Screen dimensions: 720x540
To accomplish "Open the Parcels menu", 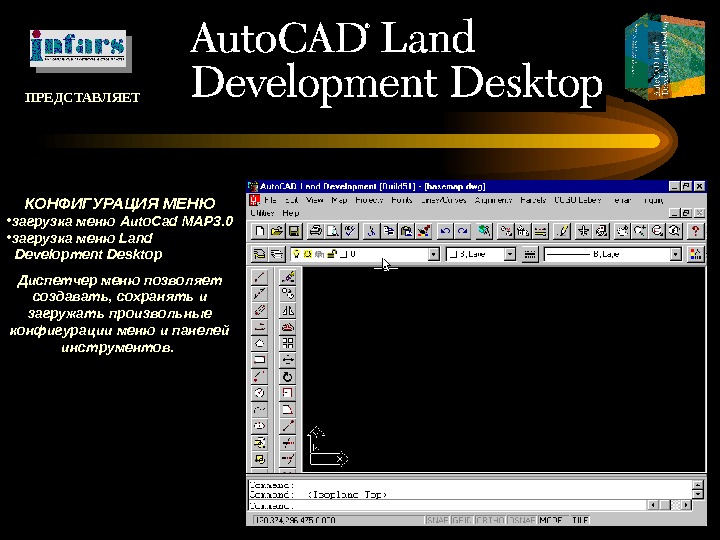I will [x=533, y=200].
